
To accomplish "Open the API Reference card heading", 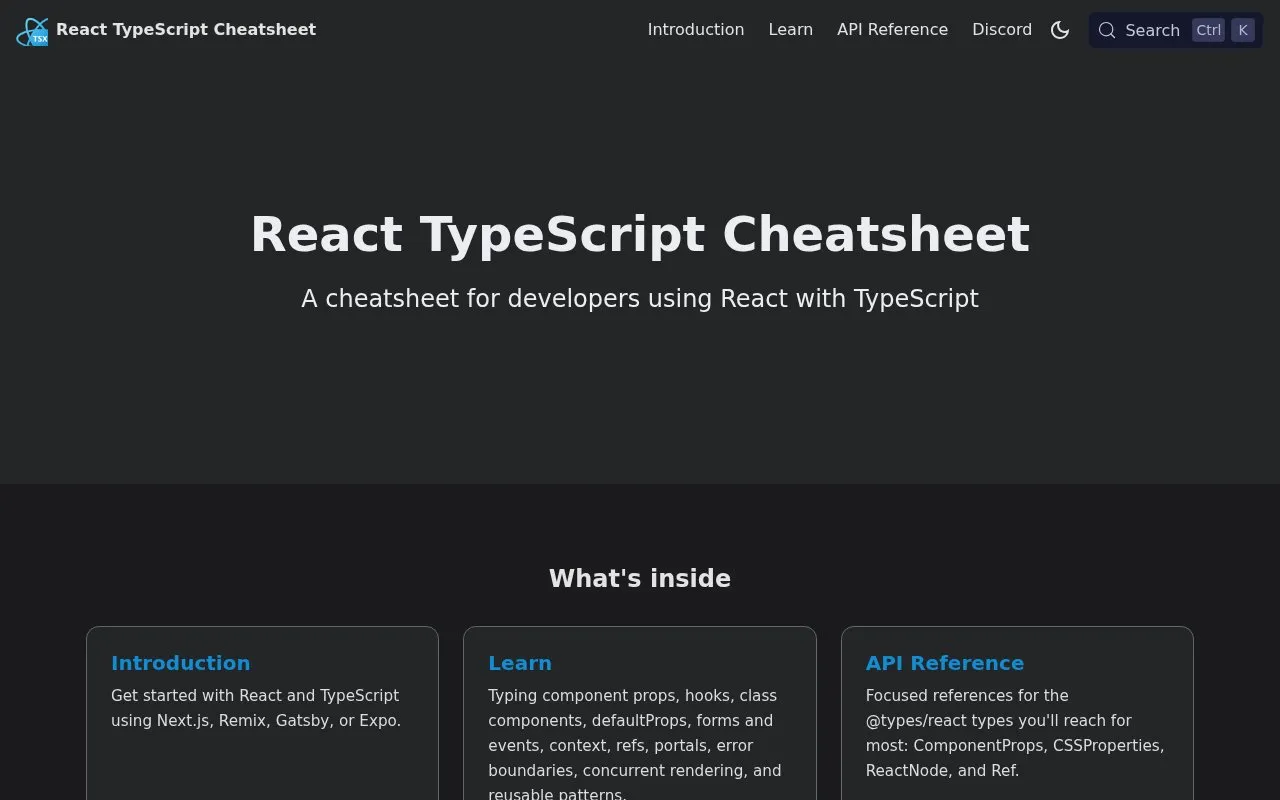I will tap(945, 663).
